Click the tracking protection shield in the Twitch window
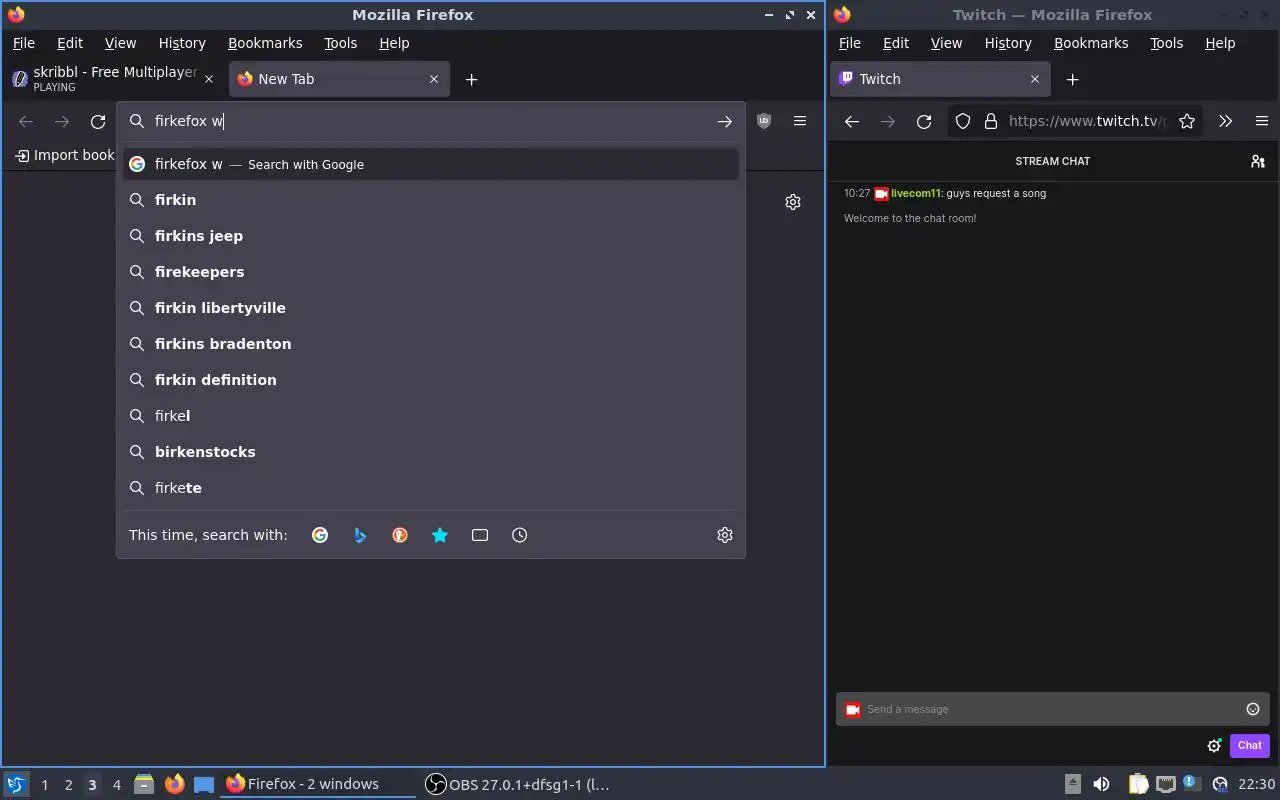This screenshot has width=1280, height=800. (963, 121)
